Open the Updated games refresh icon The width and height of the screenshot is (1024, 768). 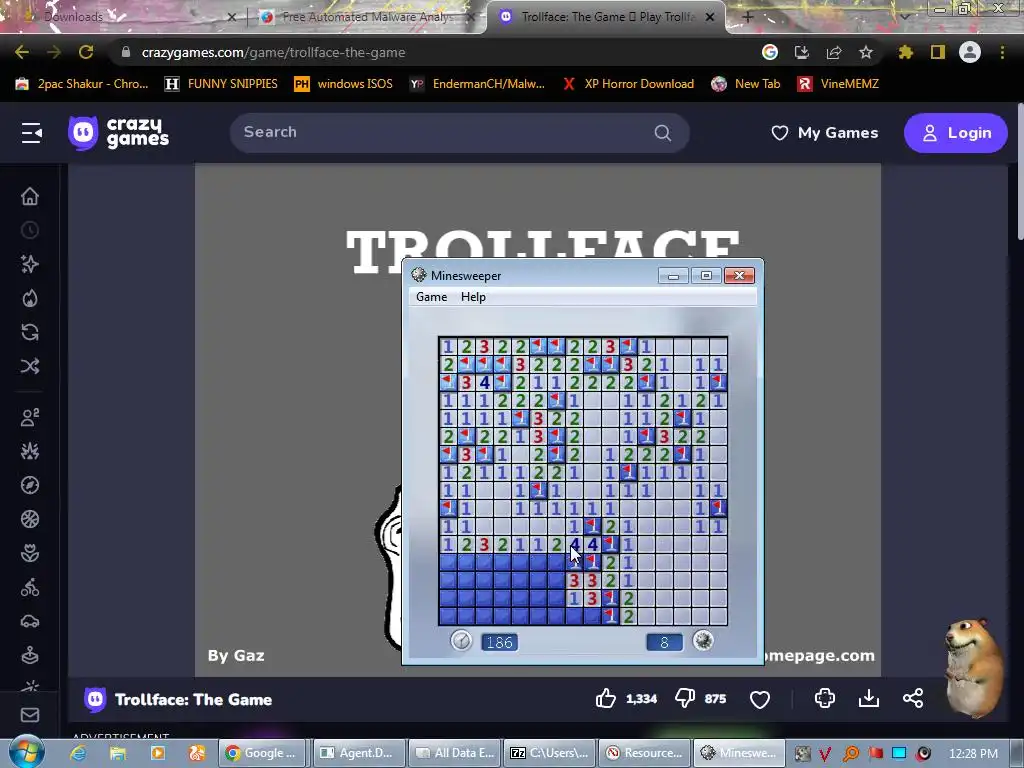[x=29, y=332]
